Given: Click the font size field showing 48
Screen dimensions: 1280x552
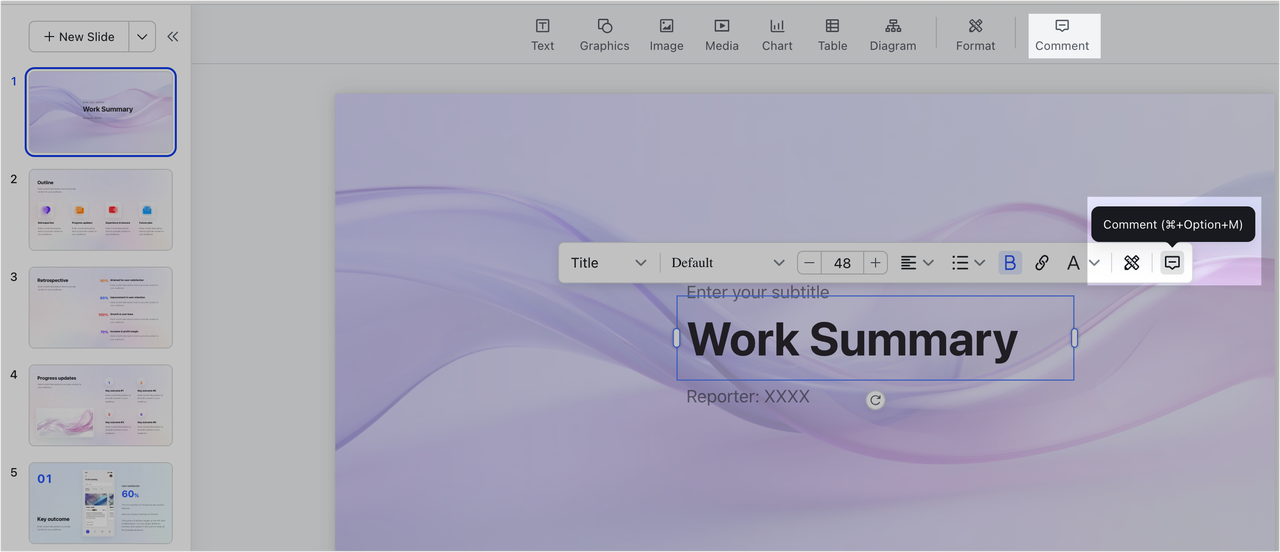Looking at the screenshot, I should point(842,263).
